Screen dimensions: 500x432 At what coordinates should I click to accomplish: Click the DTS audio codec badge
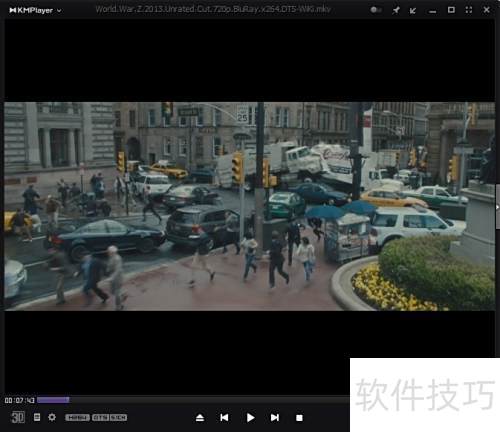pos(100,418)
